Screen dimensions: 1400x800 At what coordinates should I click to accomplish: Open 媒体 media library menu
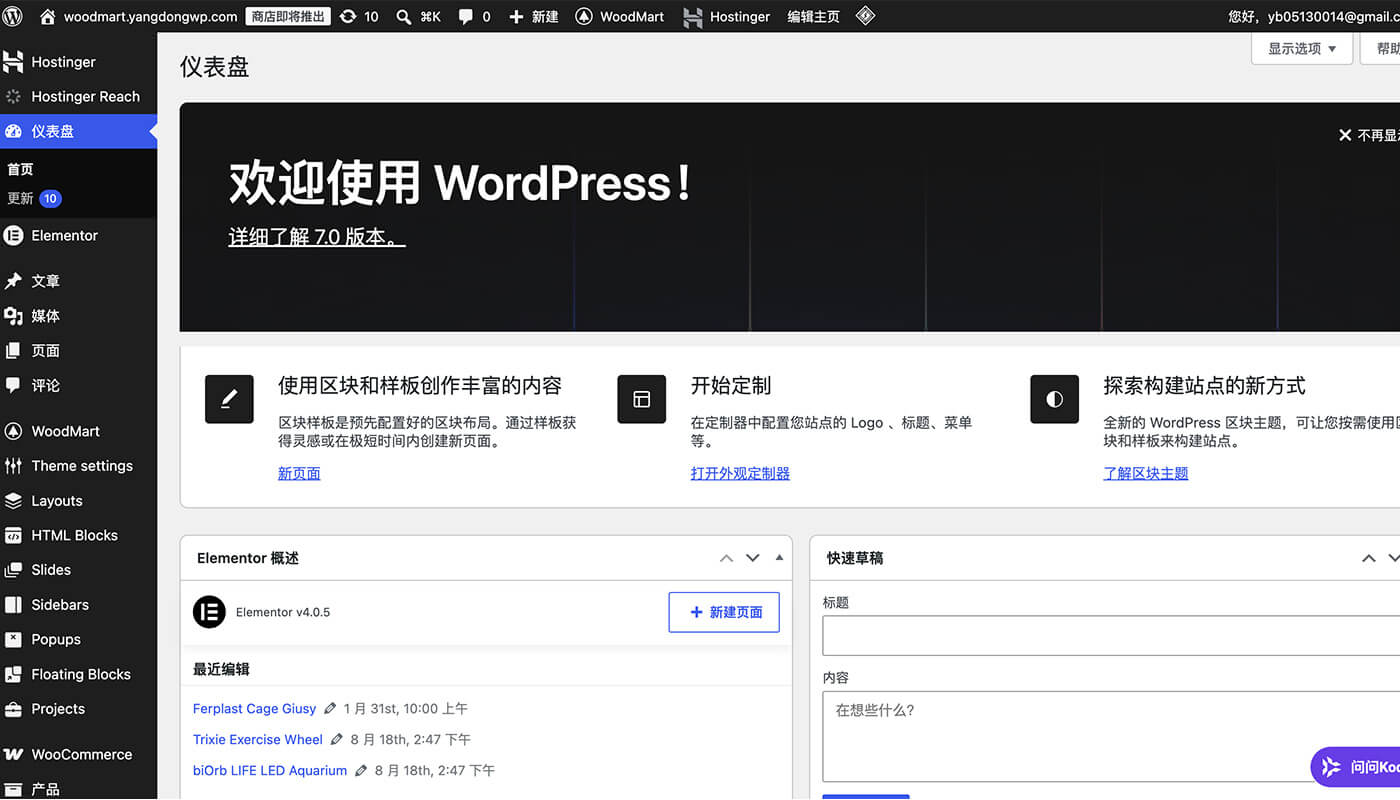[78, 316]
